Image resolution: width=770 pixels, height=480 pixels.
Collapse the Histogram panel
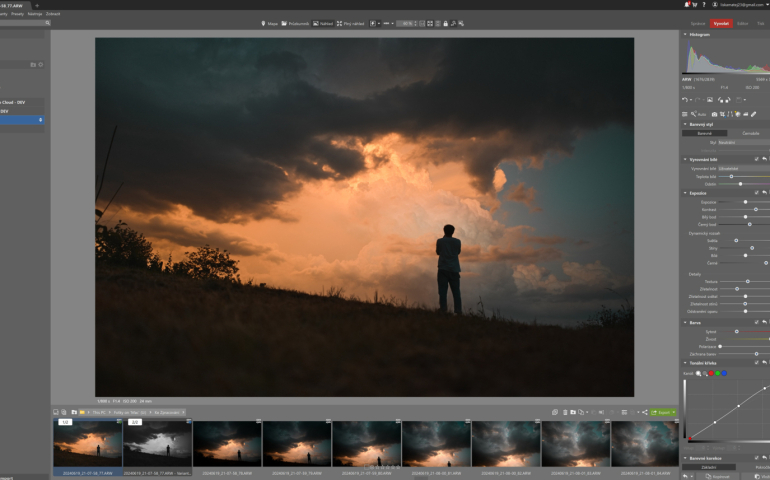685,34
